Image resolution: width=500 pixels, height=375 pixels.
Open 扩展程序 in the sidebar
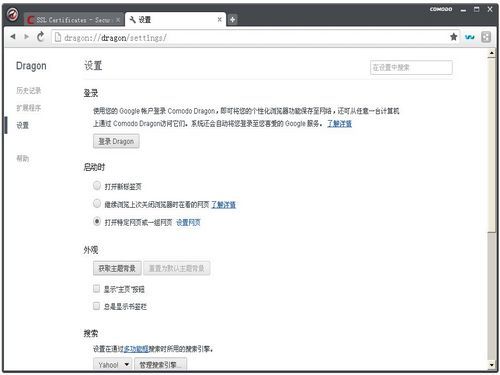pyautogui.click(x=29, y=108)
